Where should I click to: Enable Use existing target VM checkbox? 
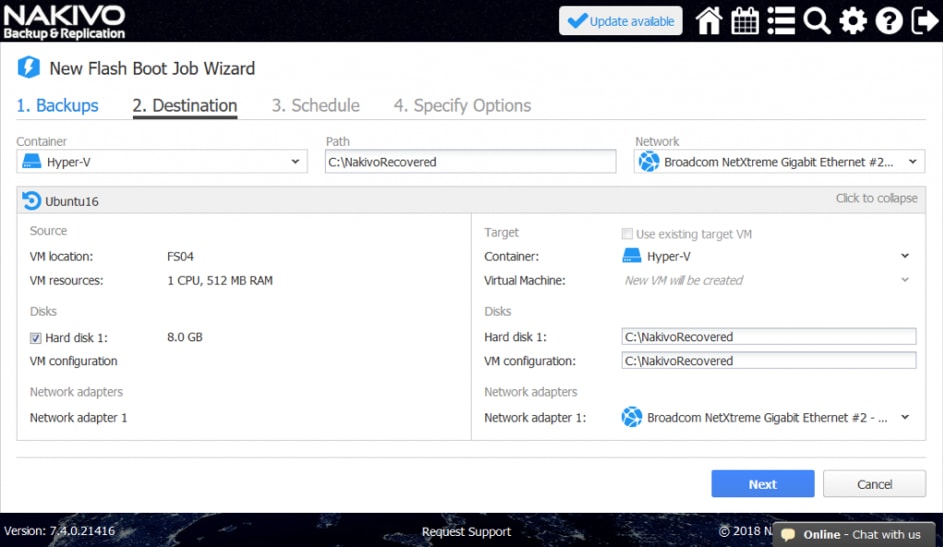627,234
